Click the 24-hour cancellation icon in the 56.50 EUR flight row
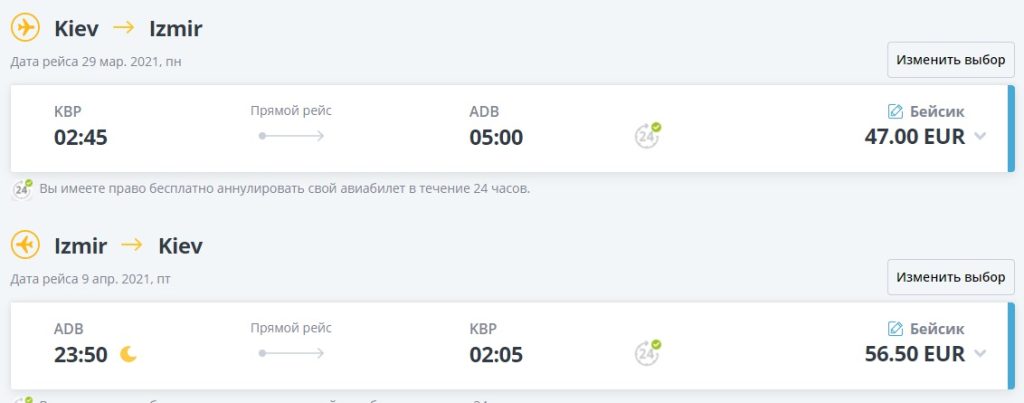 648,352
